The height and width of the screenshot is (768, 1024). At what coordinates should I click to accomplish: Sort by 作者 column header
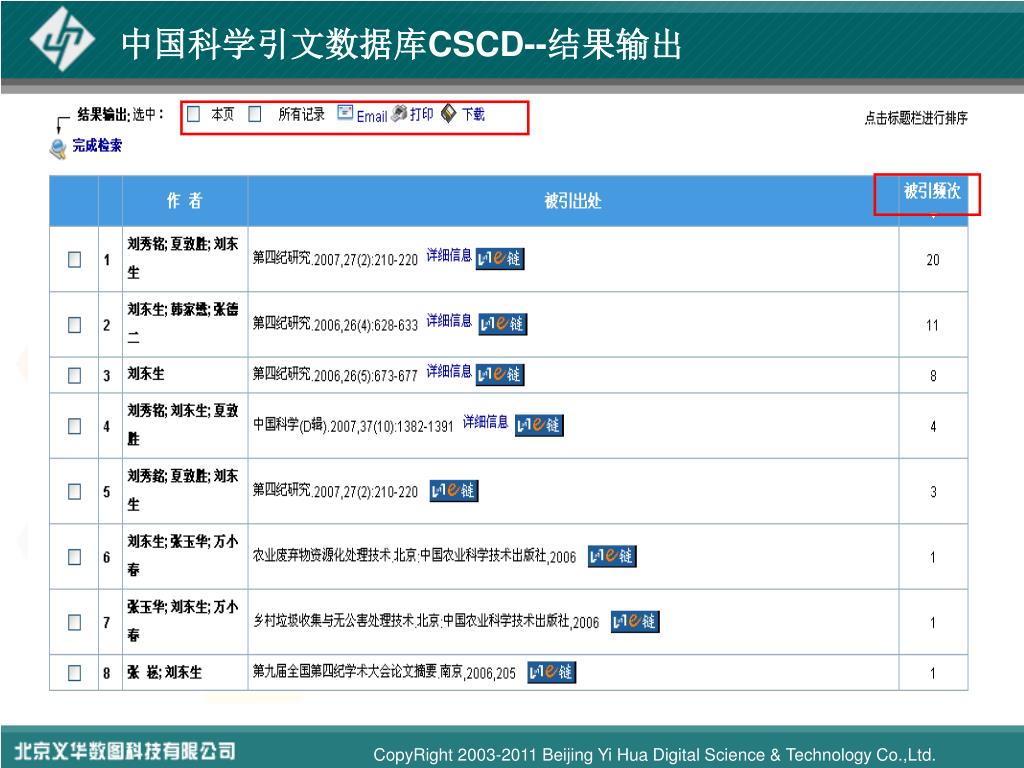[184, 201]
